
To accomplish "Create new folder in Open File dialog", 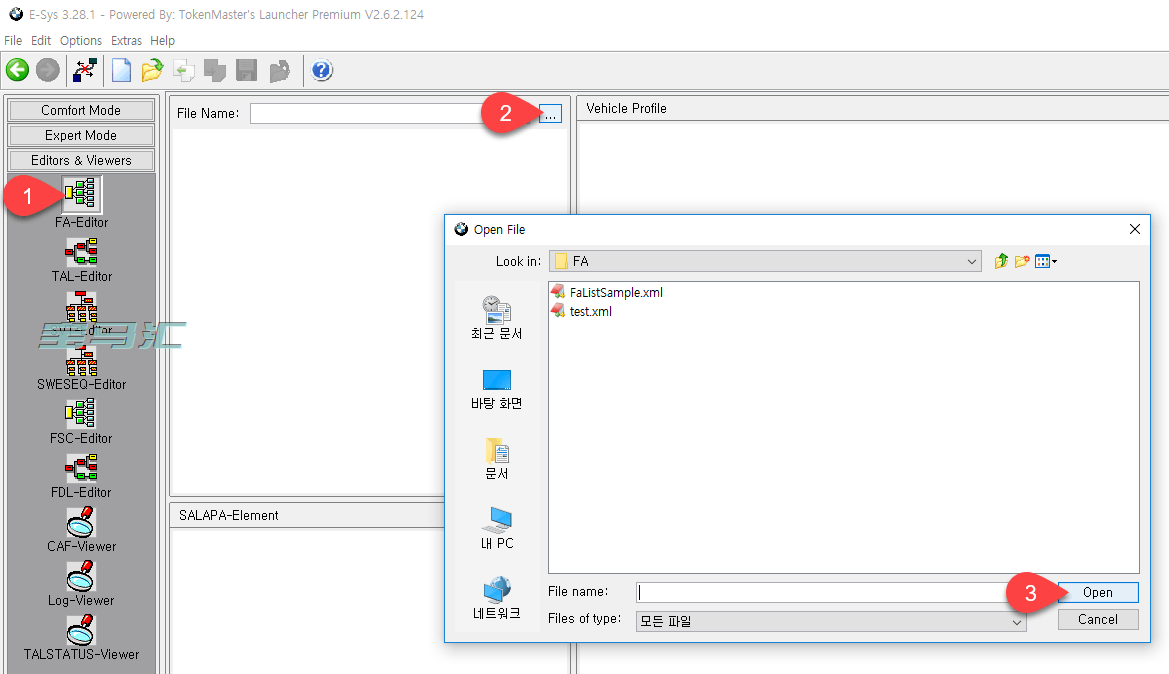I will tap(1022, 261).
